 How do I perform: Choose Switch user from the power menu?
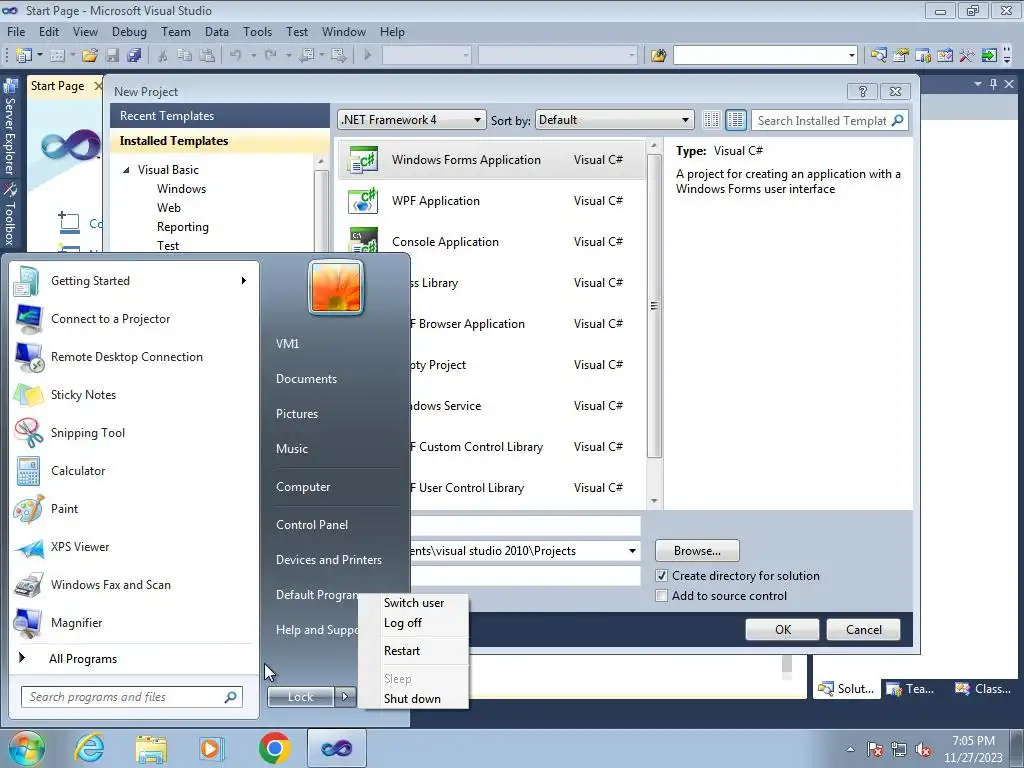414,603
